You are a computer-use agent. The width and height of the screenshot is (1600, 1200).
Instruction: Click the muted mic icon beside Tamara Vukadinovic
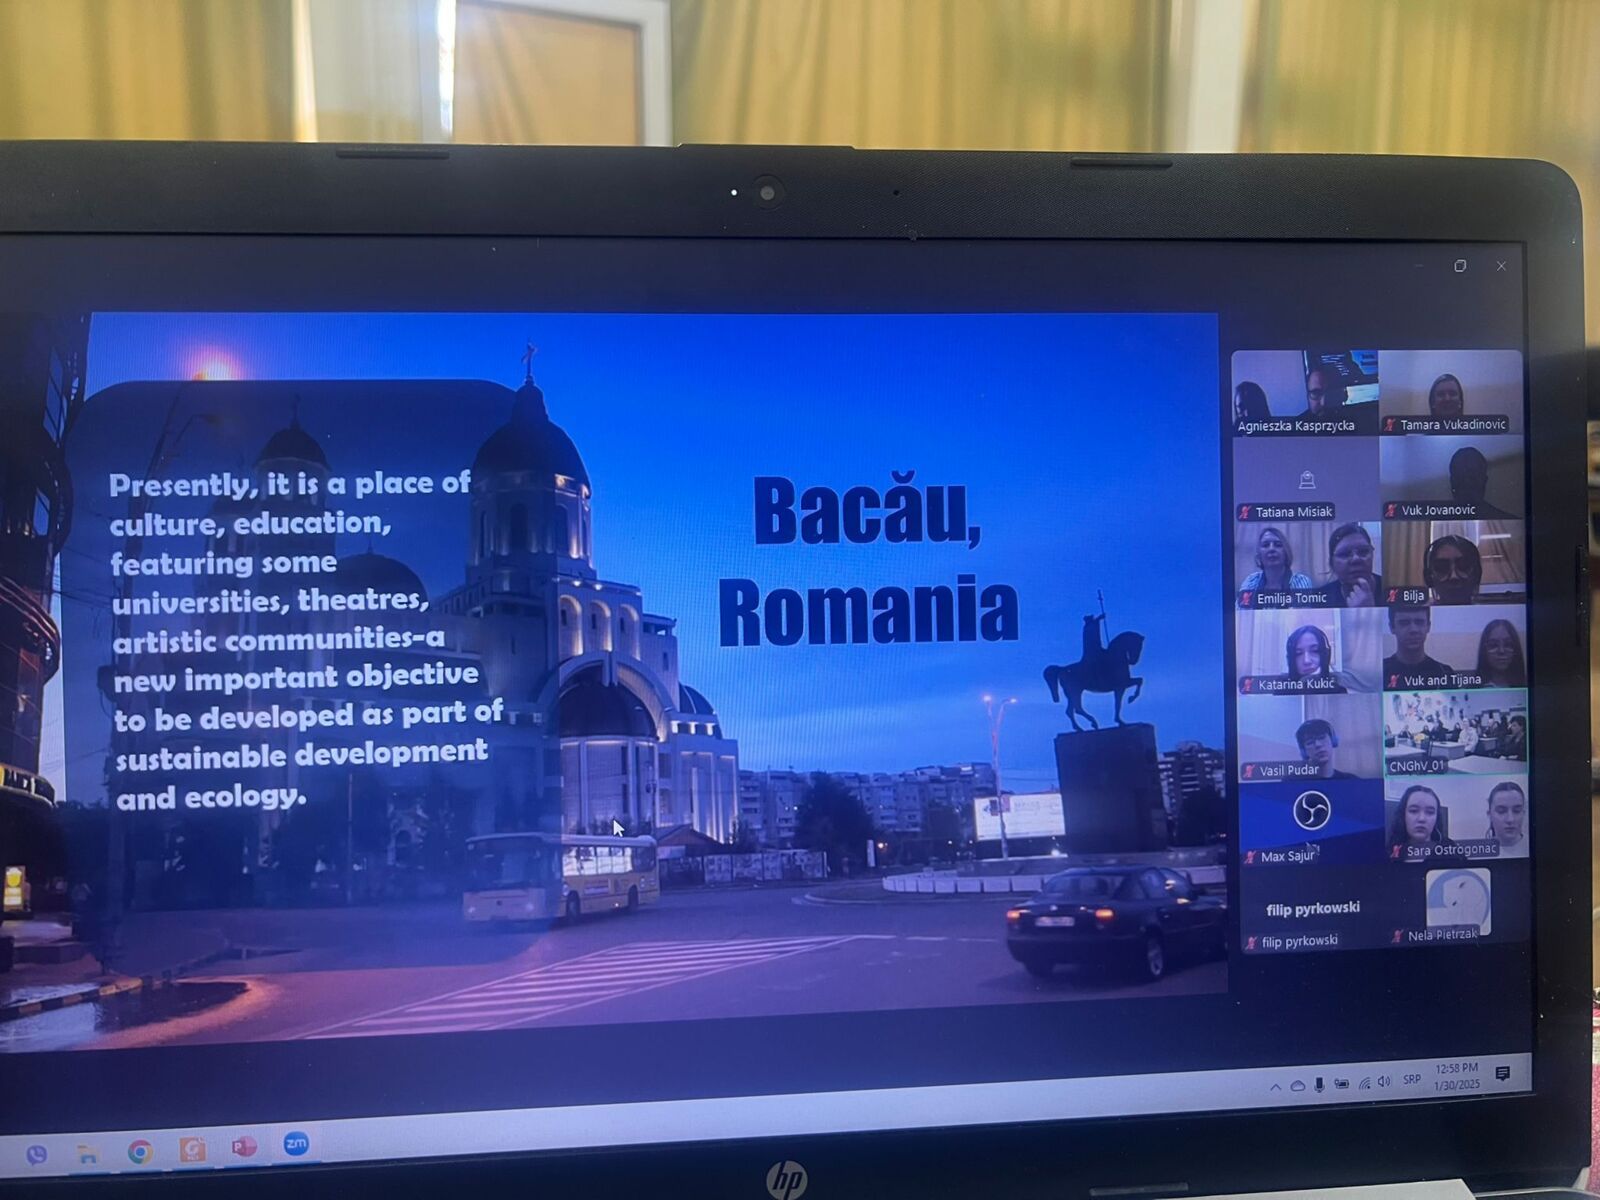(x=1389, y=425)
